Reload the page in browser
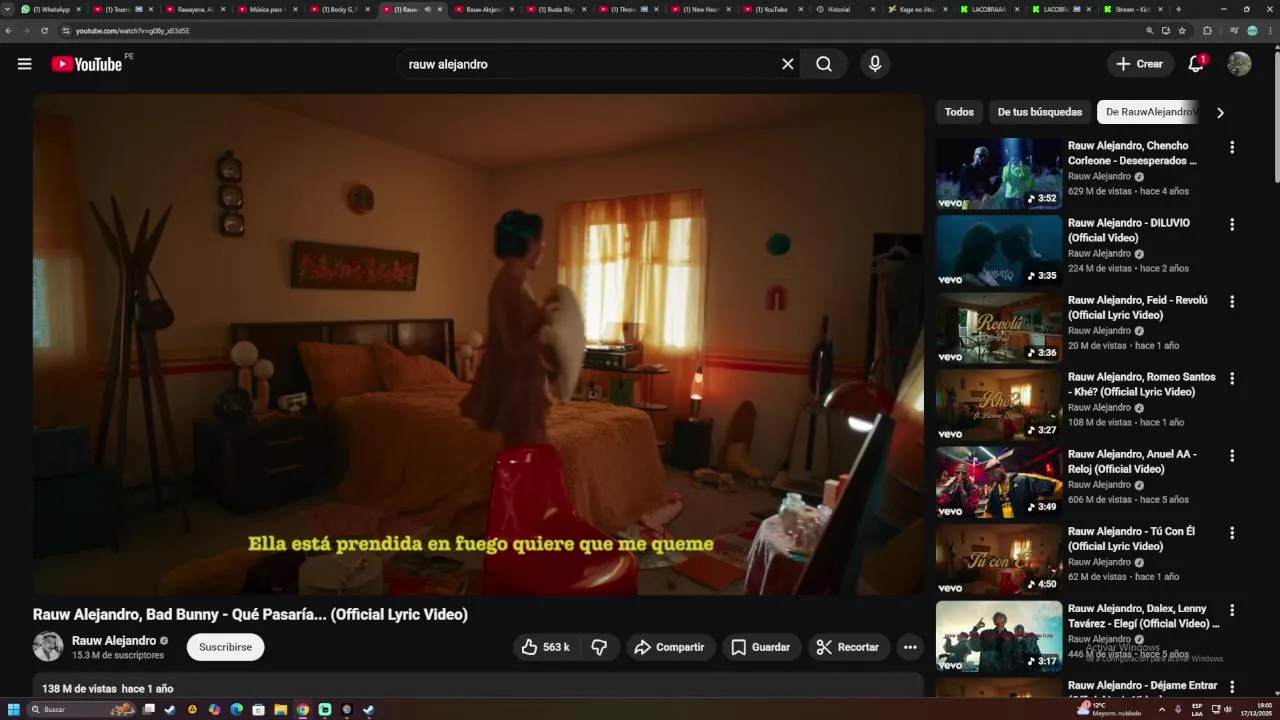 point(44,31)
